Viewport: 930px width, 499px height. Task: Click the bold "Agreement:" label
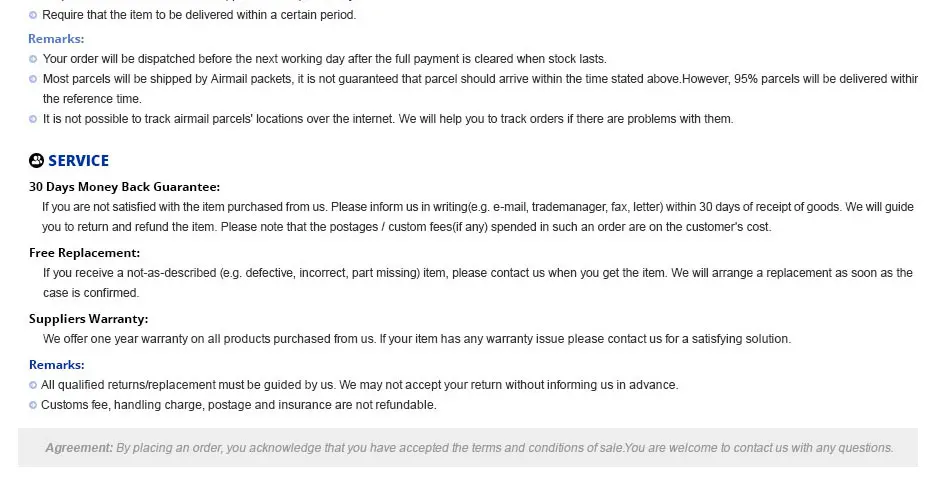[x=79, y=448]
